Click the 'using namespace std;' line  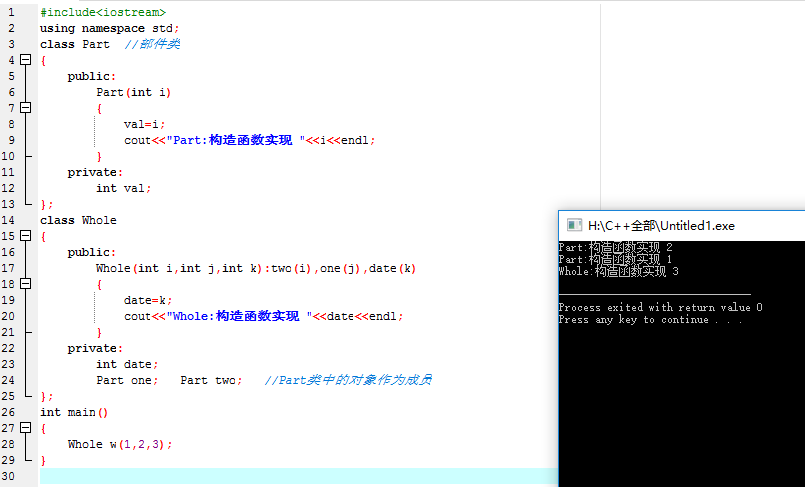click(x=110, y=28)
